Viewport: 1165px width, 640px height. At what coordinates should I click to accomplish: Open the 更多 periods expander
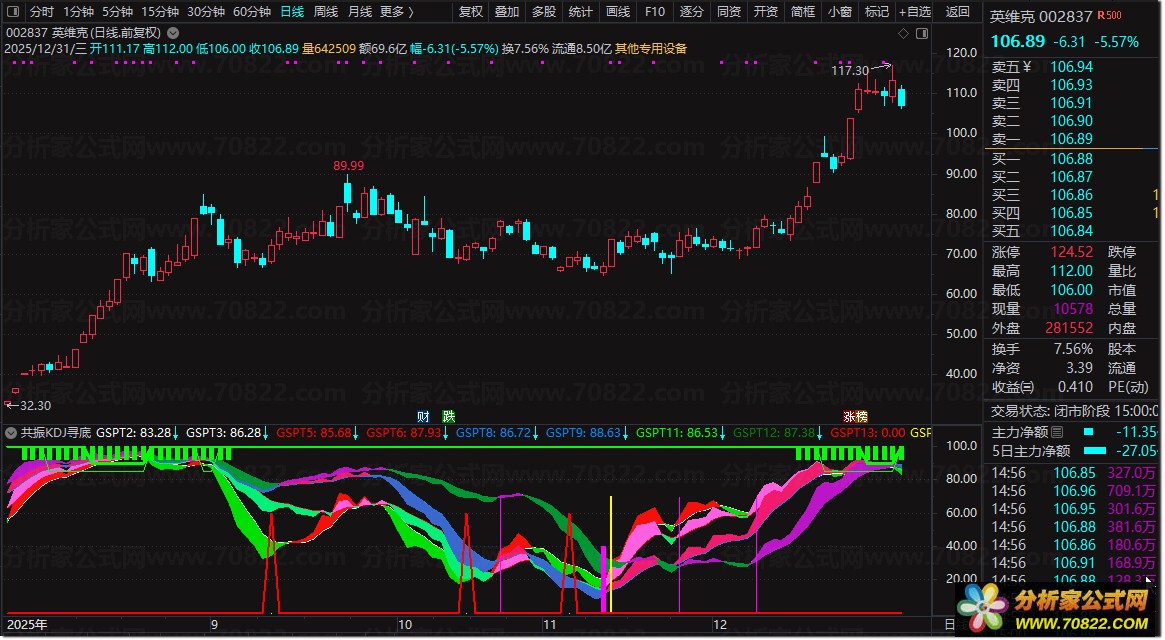pos(397,11)
